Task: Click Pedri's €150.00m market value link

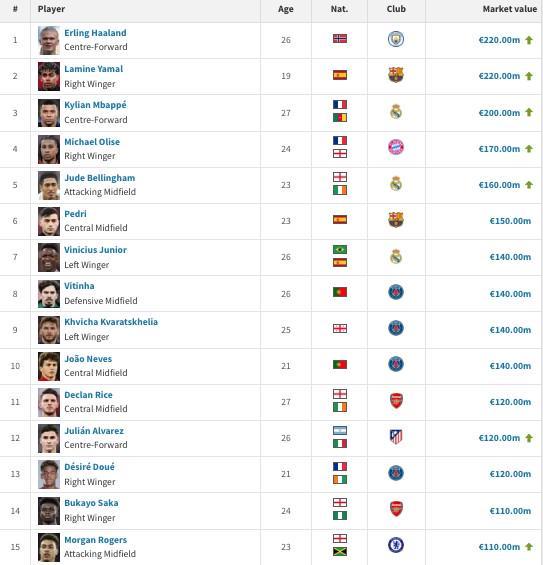Action: pos(510,221)
